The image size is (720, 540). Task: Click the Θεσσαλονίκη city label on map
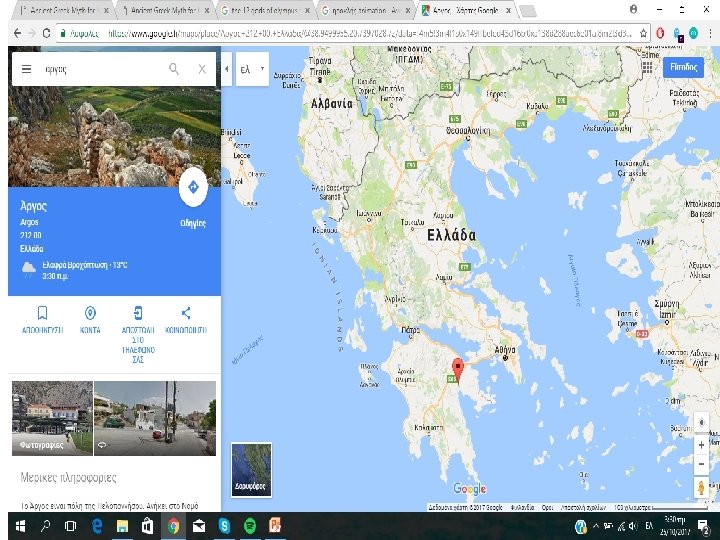coord(468,131)
